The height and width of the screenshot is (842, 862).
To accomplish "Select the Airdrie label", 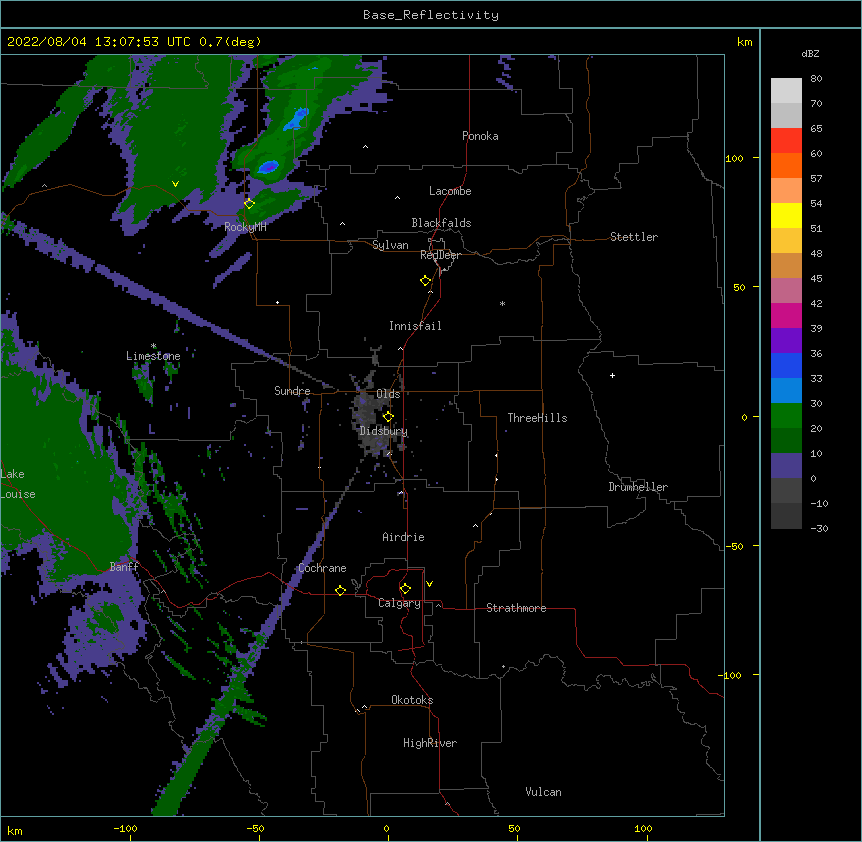I will pos(403,537).
